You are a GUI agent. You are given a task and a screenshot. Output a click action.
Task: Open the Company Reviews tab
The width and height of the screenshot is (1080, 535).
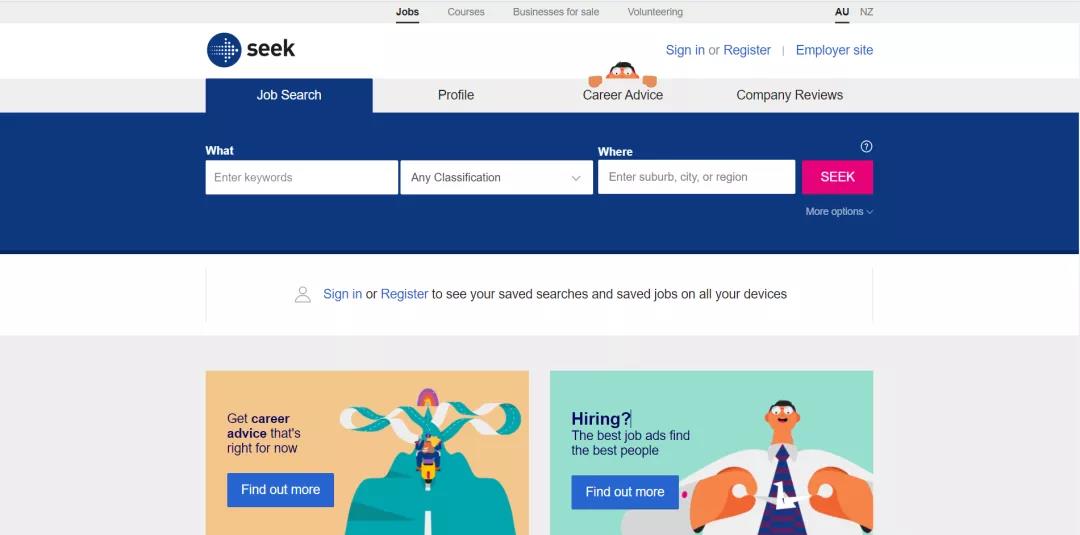tap(789, 95)
